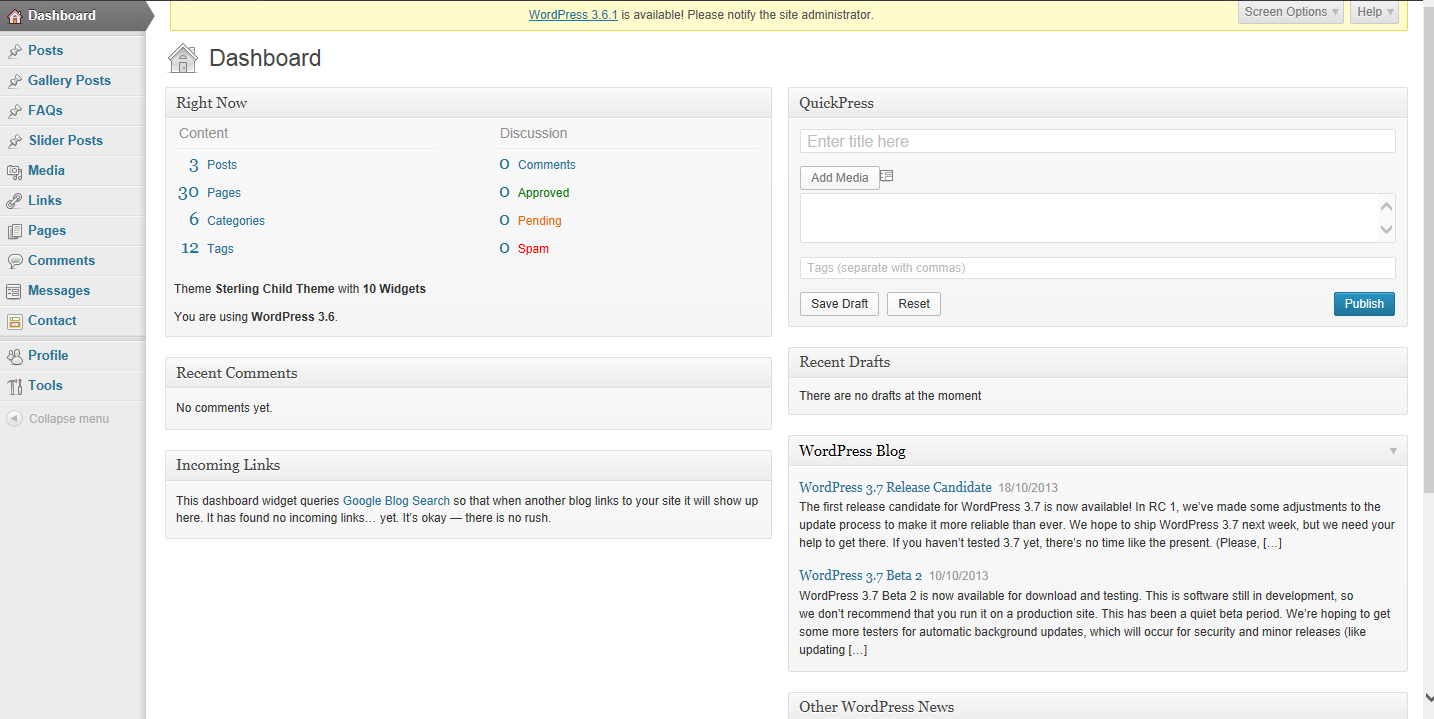Click the Tags input field

coord(1097,268)
